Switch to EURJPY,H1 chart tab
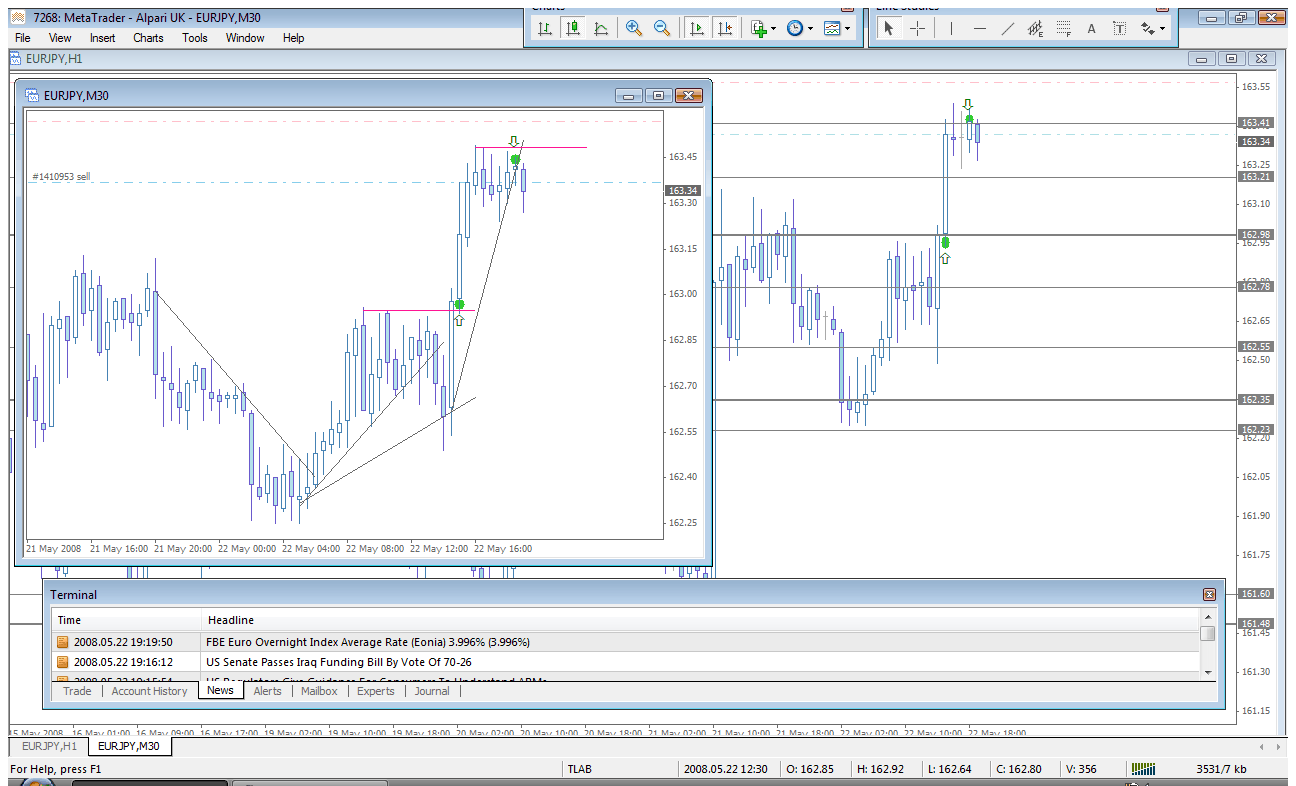Viewport: 1296px width, 786px height. pos(49,746)
